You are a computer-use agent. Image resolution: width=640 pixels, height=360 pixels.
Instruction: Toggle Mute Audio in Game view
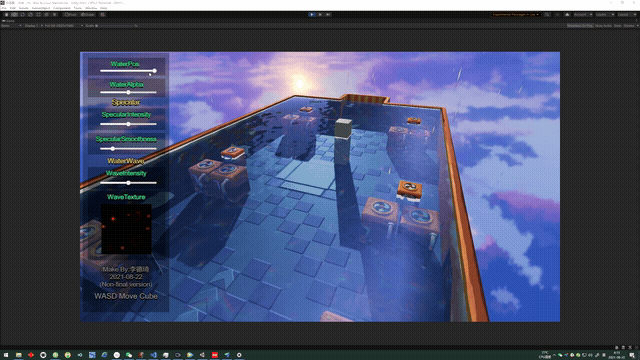click(x=603, y=26)
